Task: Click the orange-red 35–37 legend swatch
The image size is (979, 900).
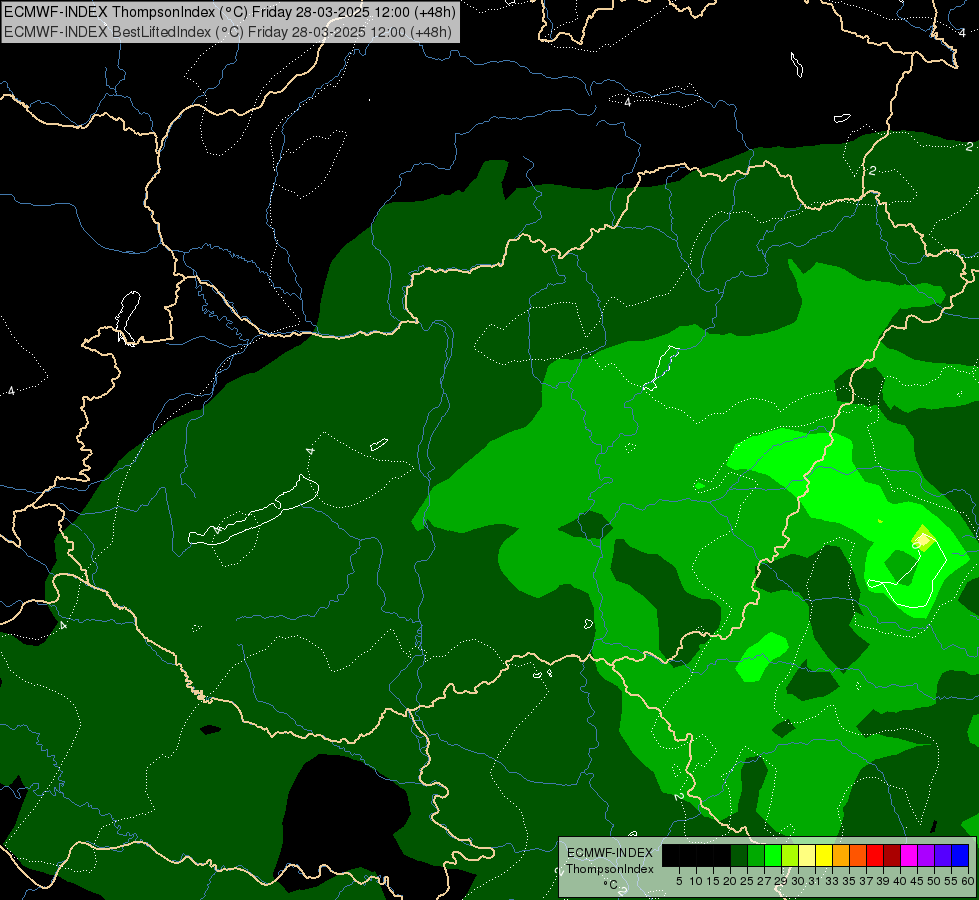Action: coord(858,855)
